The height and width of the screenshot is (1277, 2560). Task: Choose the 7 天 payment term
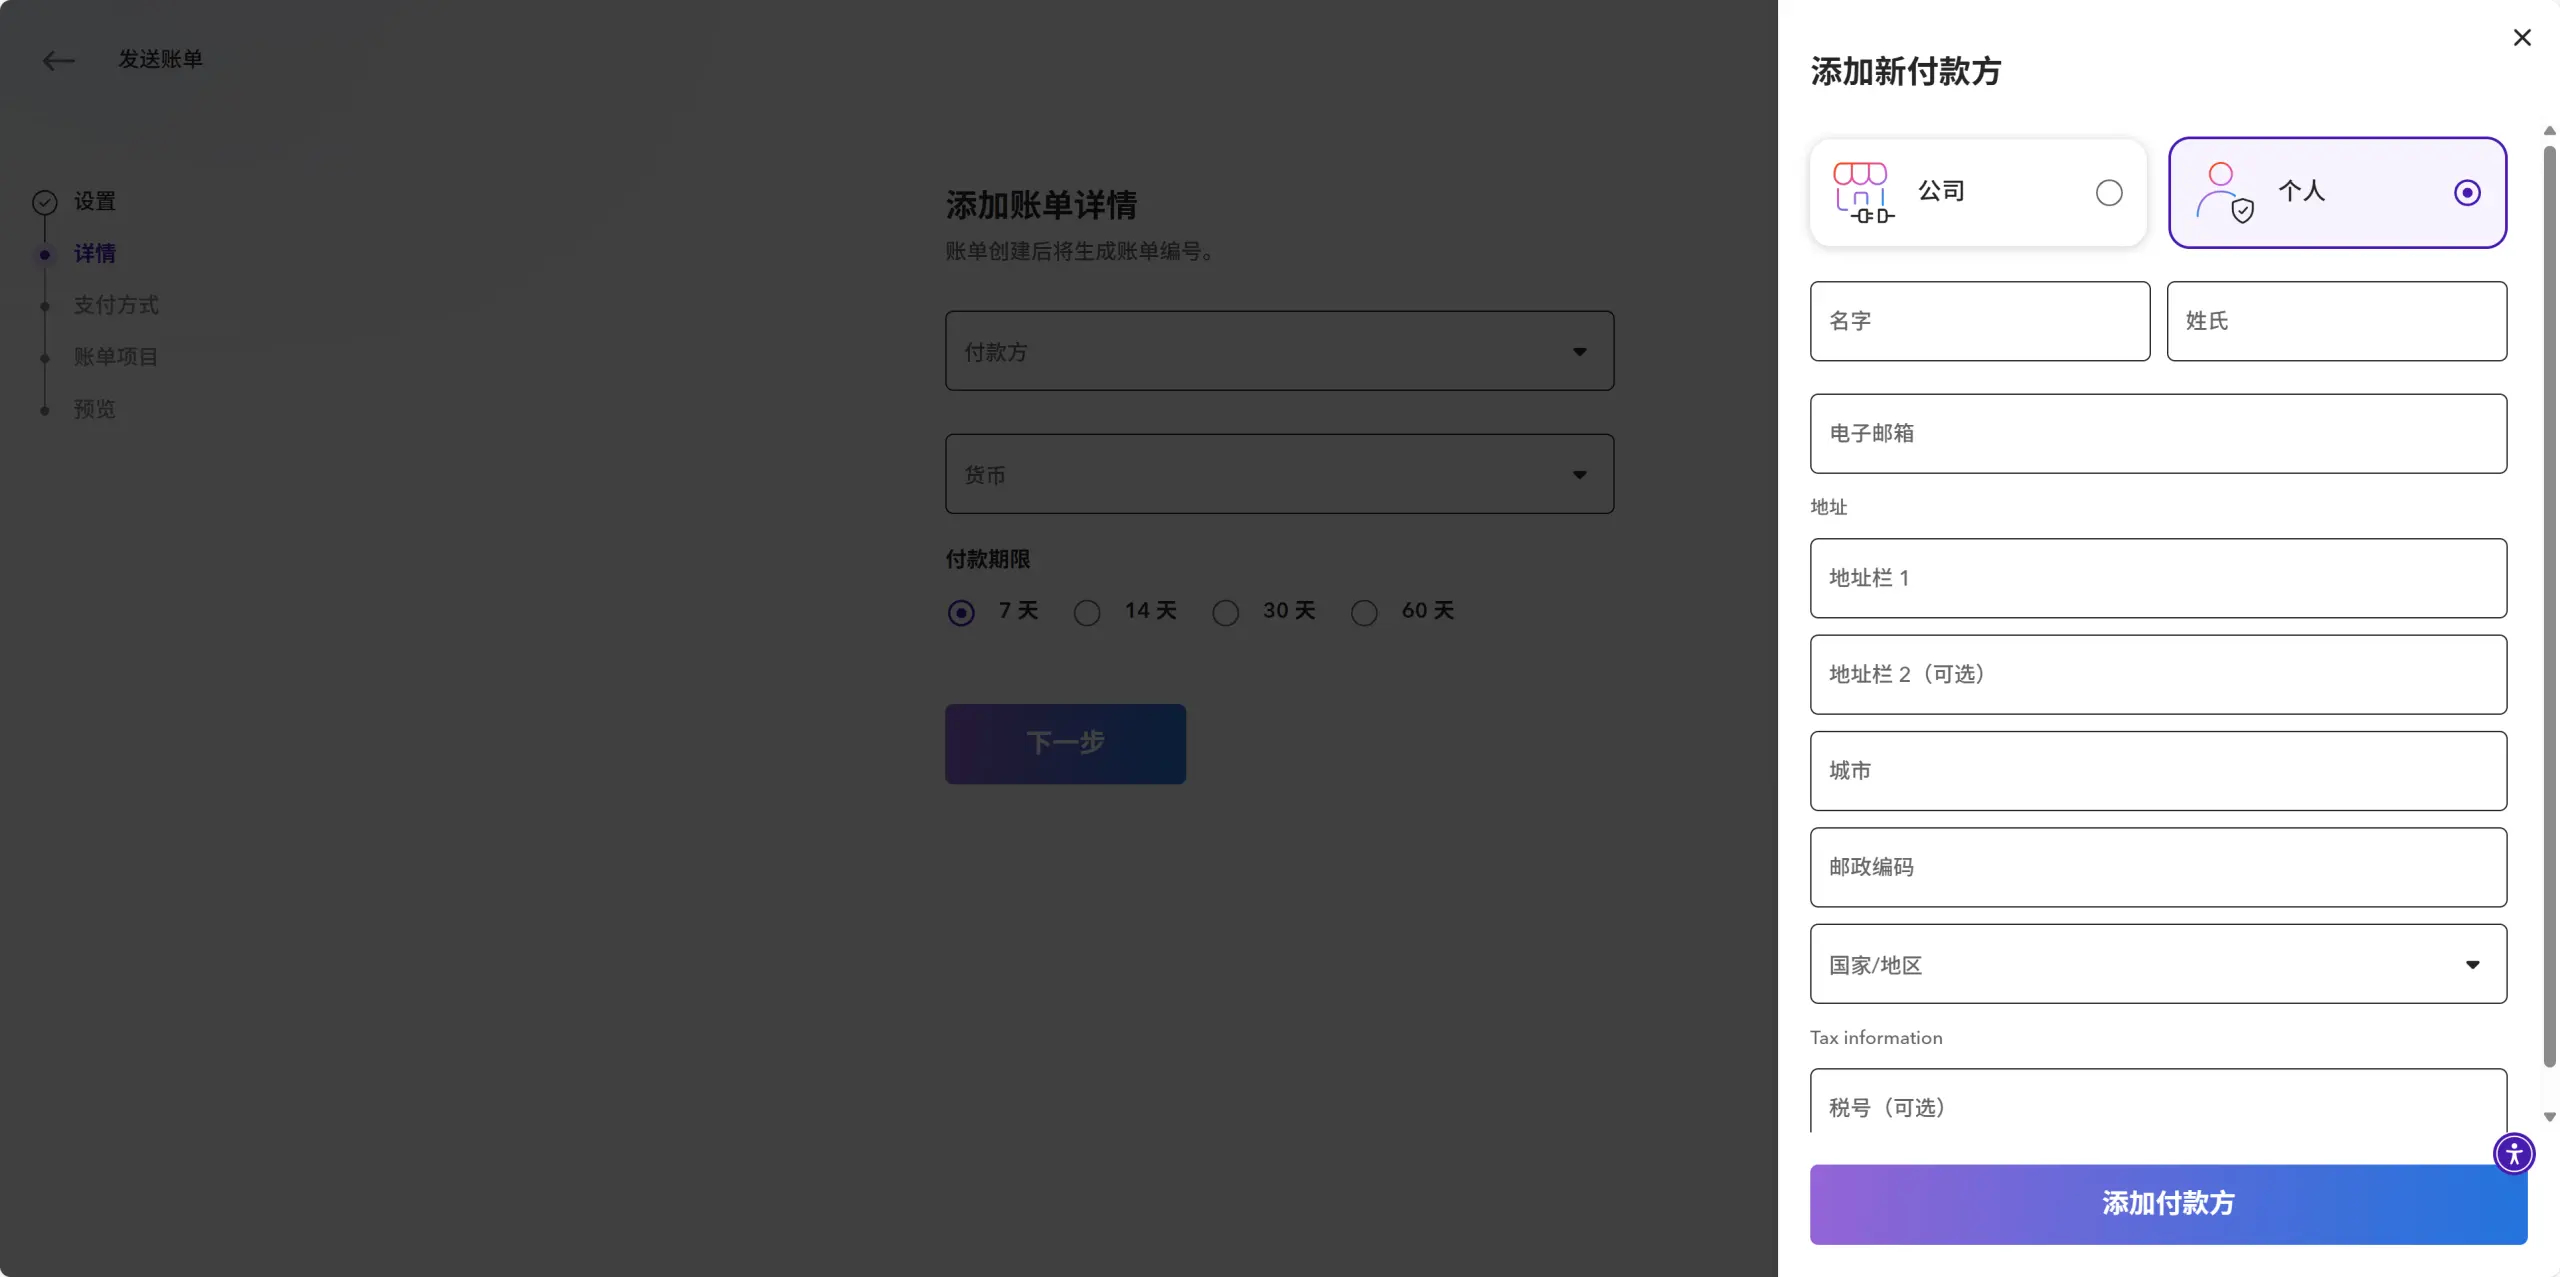tap(961, 612)
